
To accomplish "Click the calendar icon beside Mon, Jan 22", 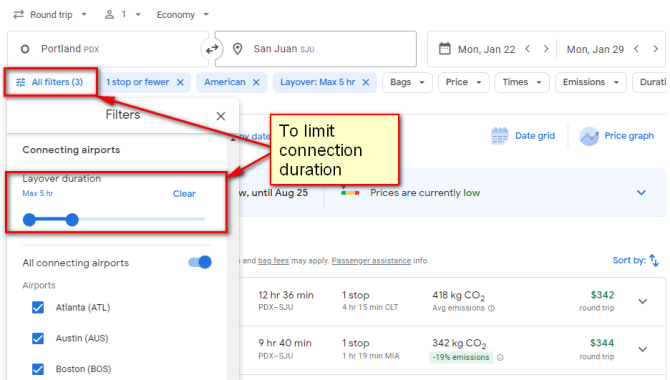I will tap(444, 49).
